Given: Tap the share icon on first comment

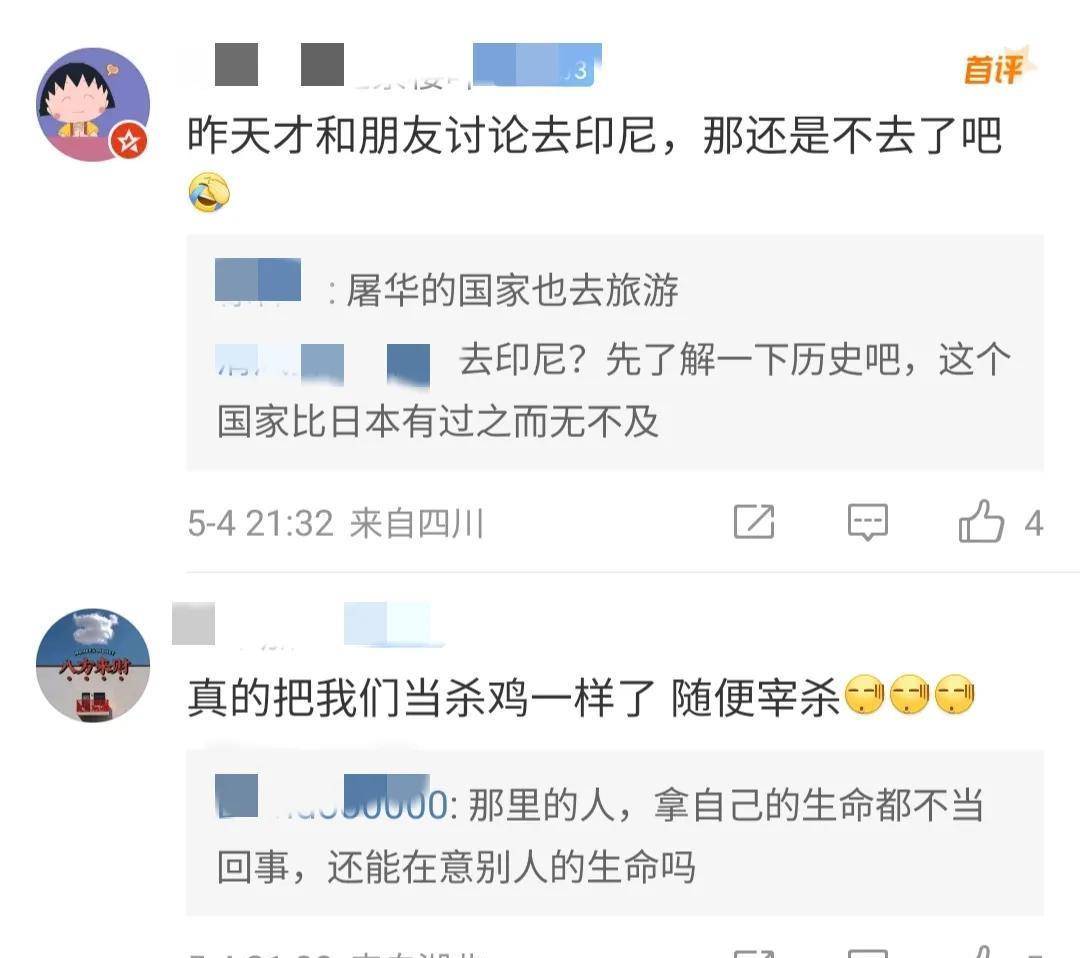Looking at the screenshot, I should (x=754, y=521).
